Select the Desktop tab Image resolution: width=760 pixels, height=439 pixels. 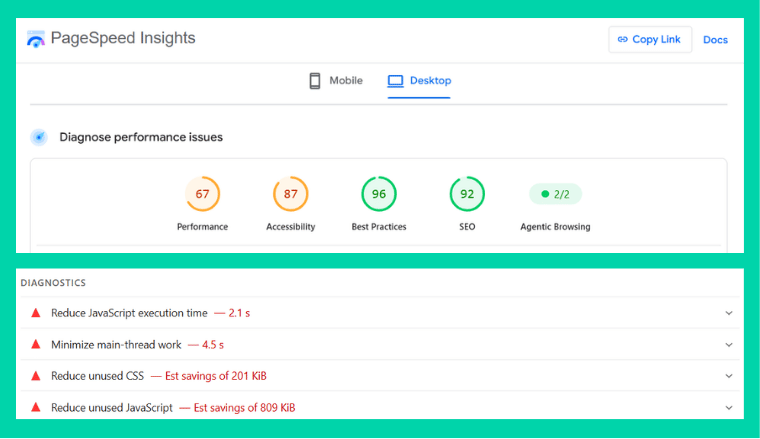pyautogui.click(x=419, y=80)
